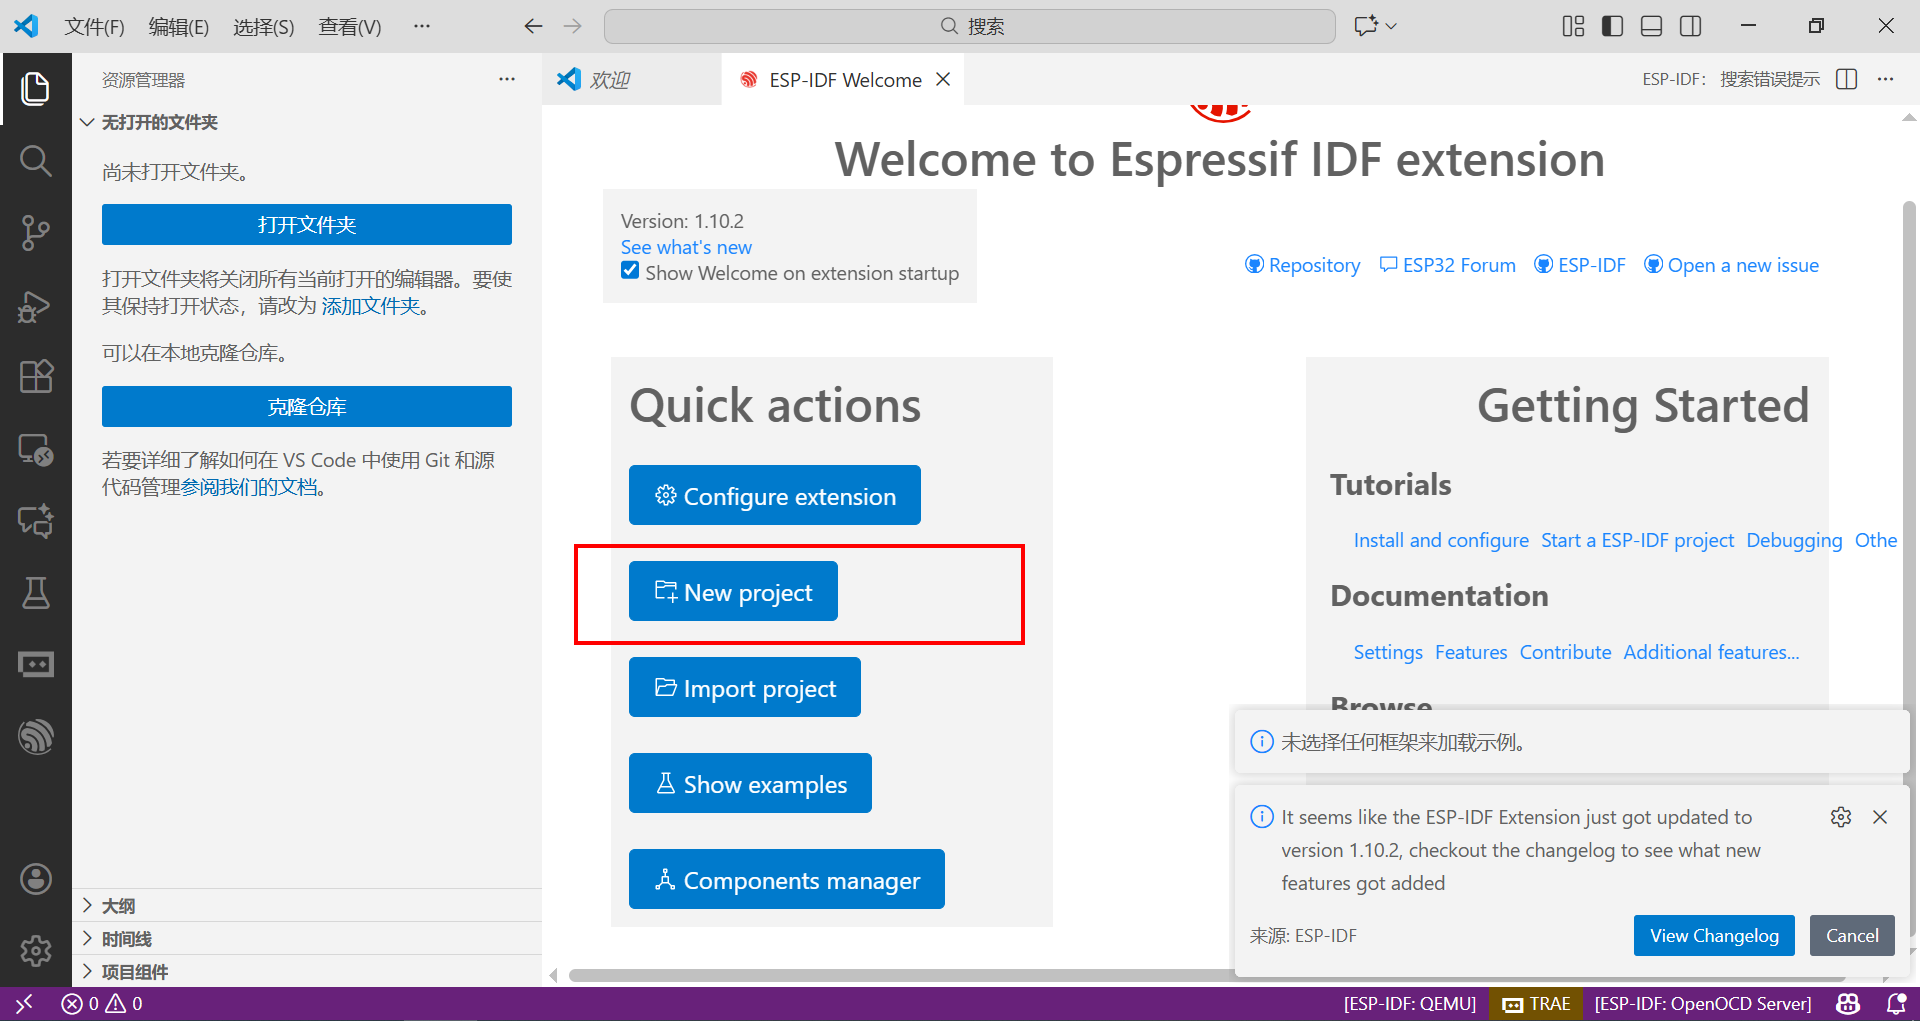Open Copilot status icon in status bar
Image resolution: width=1920 pixels, height=1021 pixels.
pyautogui.click(x=1848, y=1003)
